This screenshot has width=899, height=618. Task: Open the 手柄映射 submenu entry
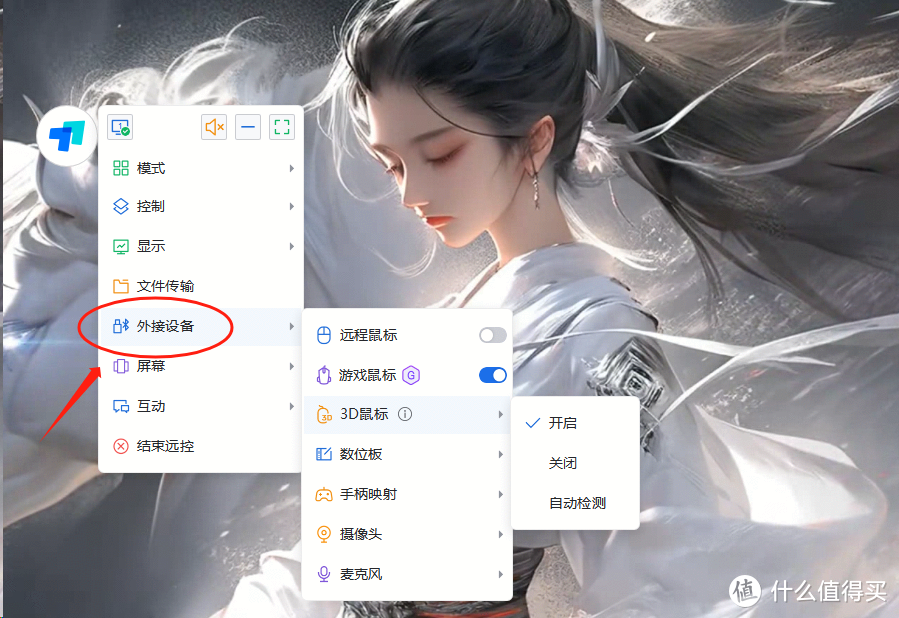coord(407,494)
